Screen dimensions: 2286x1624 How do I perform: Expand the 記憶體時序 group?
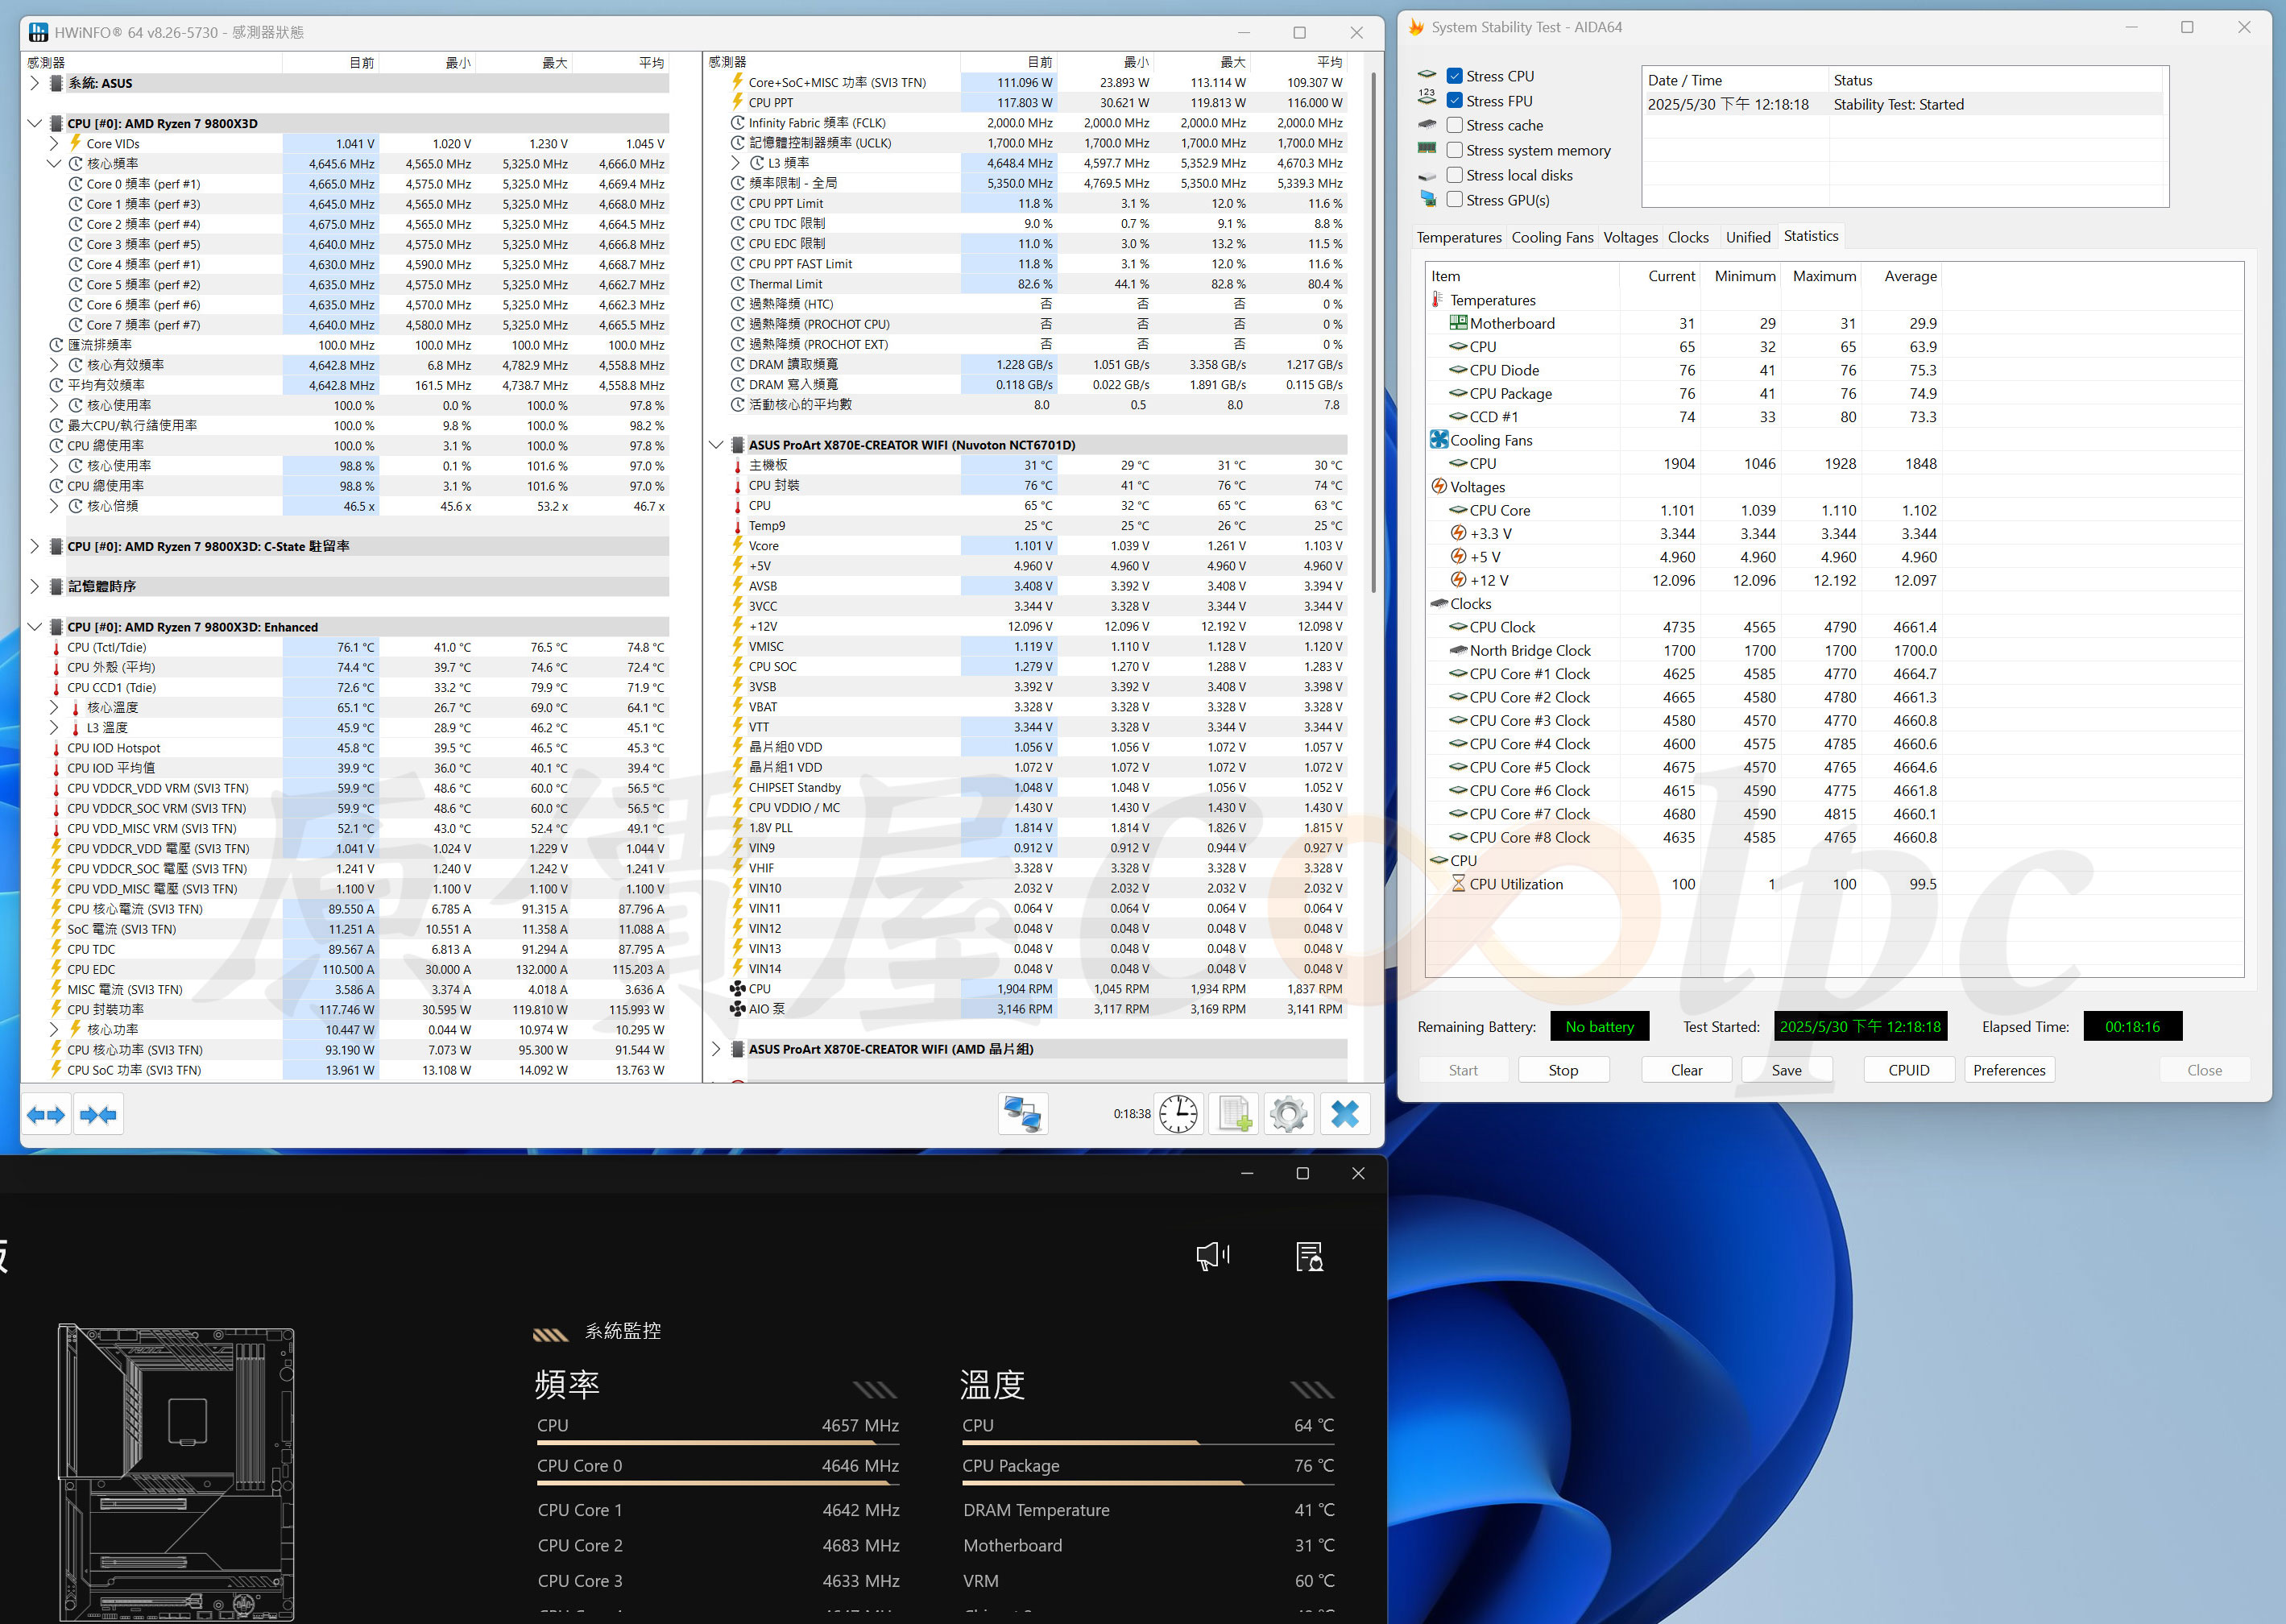(35, 586)
